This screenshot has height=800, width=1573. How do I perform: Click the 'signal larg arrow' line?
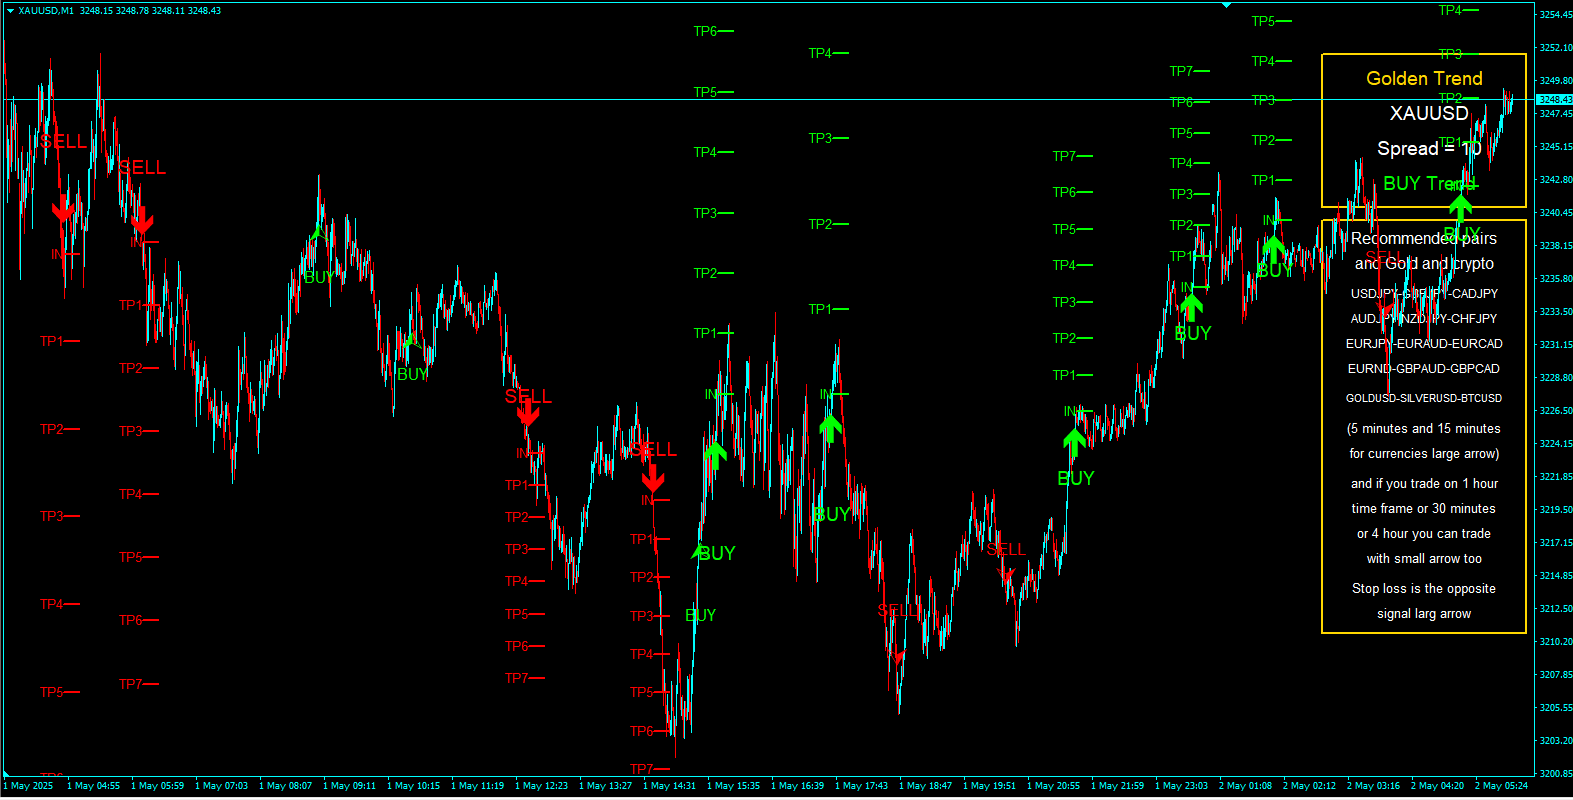click(x=1424, y=613)
